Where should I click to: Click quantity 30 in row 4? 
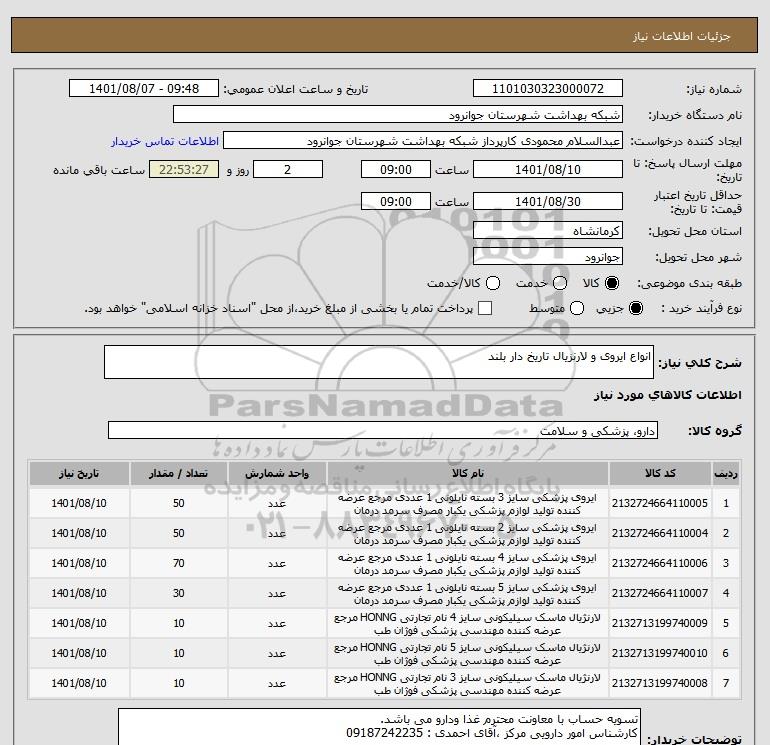tap(178, 593)
